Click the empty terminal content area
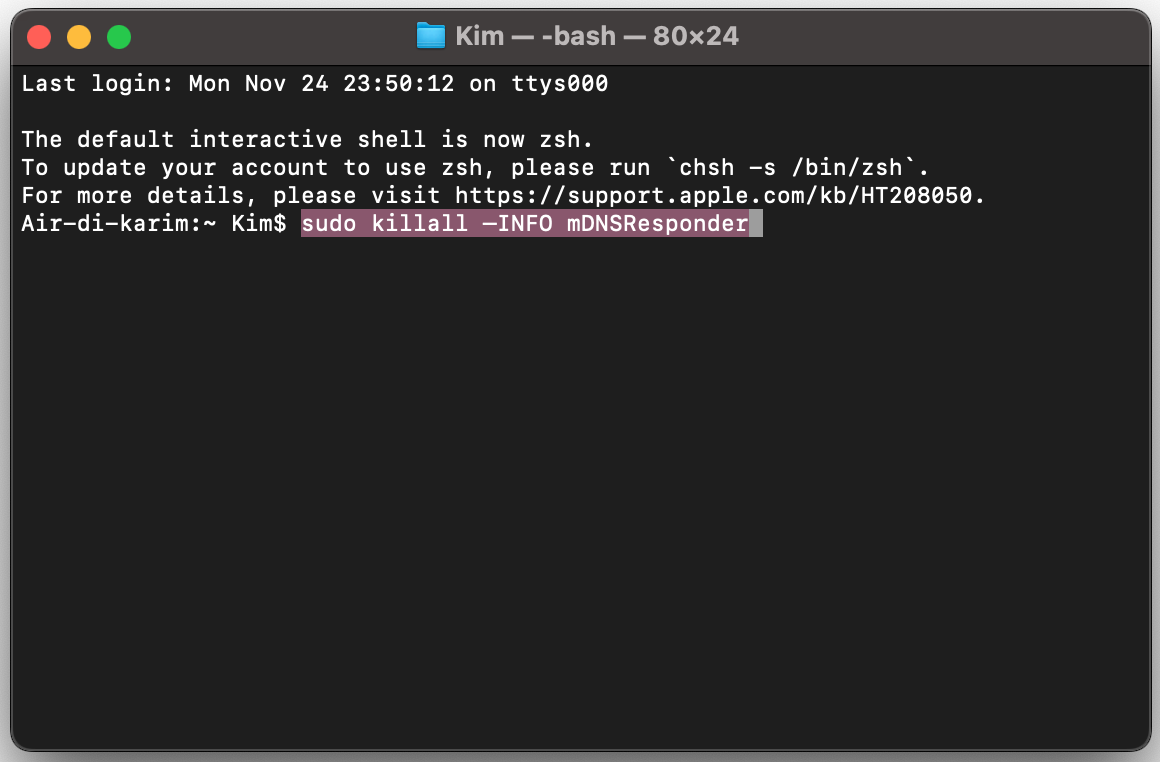 coord(580,480)
